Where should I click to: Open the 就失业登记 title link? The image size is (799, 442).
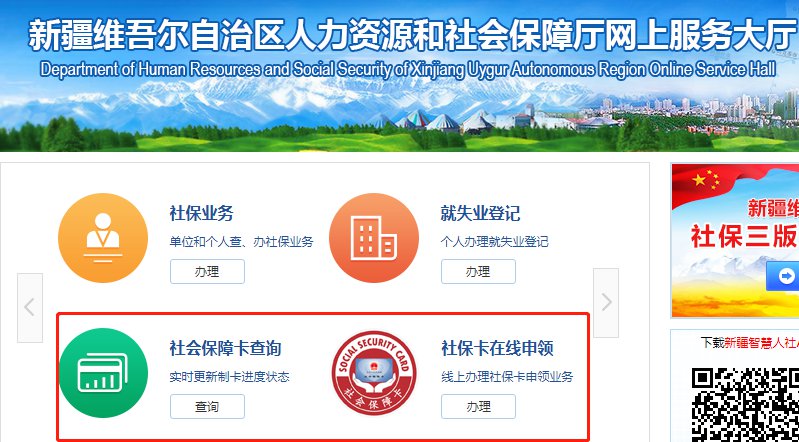(480, 213)
